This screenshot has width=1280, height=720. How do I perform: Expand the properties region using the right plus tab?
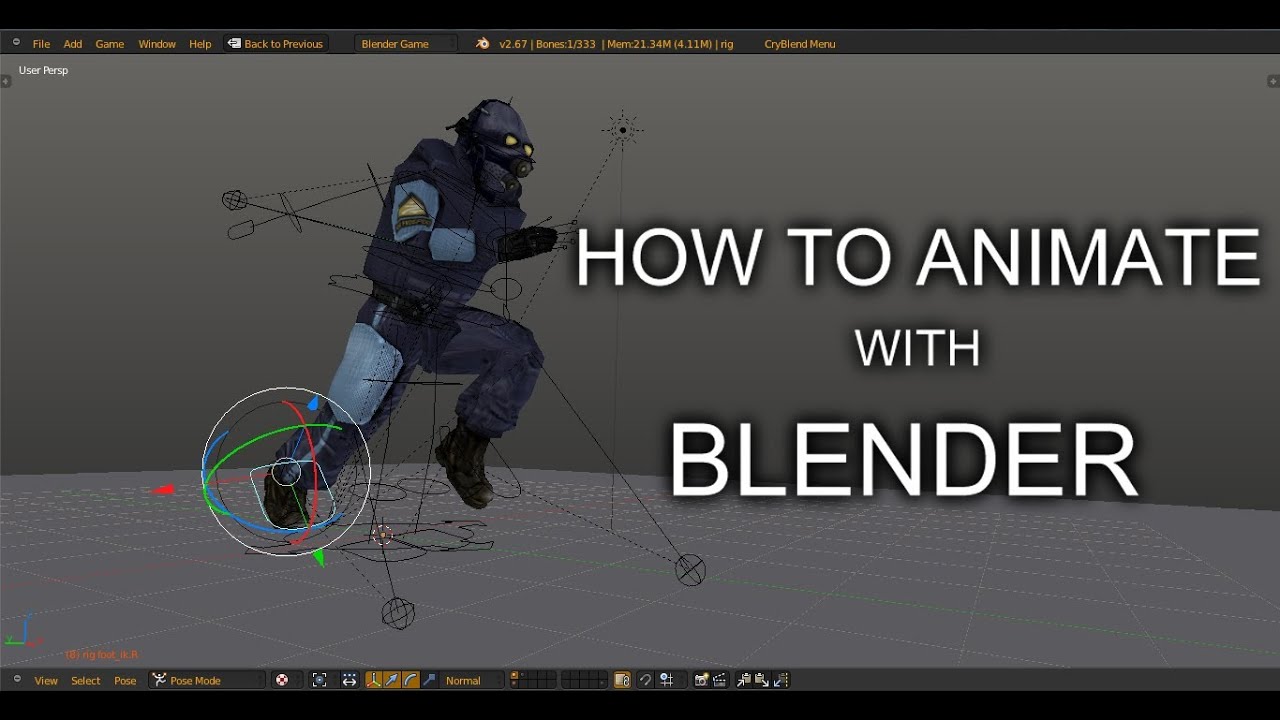[1274, 81]
